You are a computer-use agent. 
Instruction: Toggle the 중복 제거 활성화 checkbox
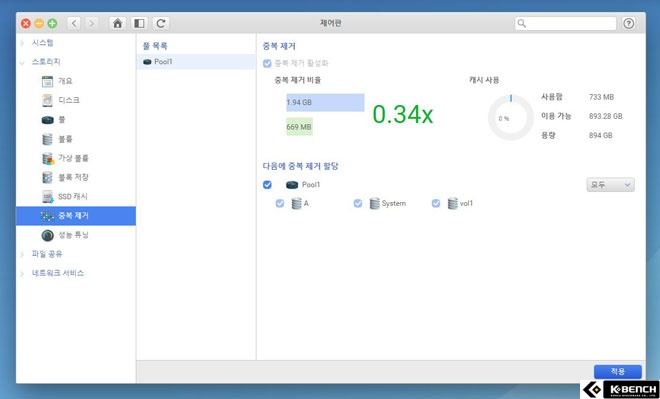pos(267,63)
